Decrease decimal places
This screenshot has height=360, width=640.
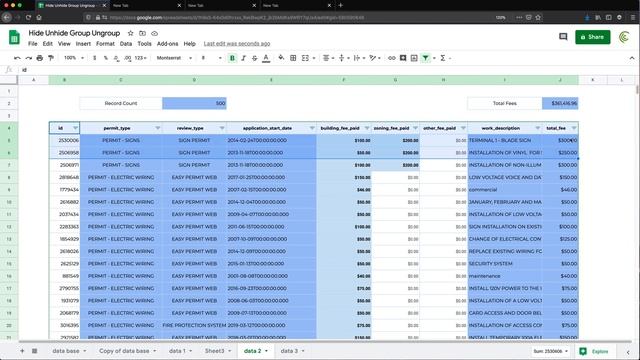coord(116,58)
